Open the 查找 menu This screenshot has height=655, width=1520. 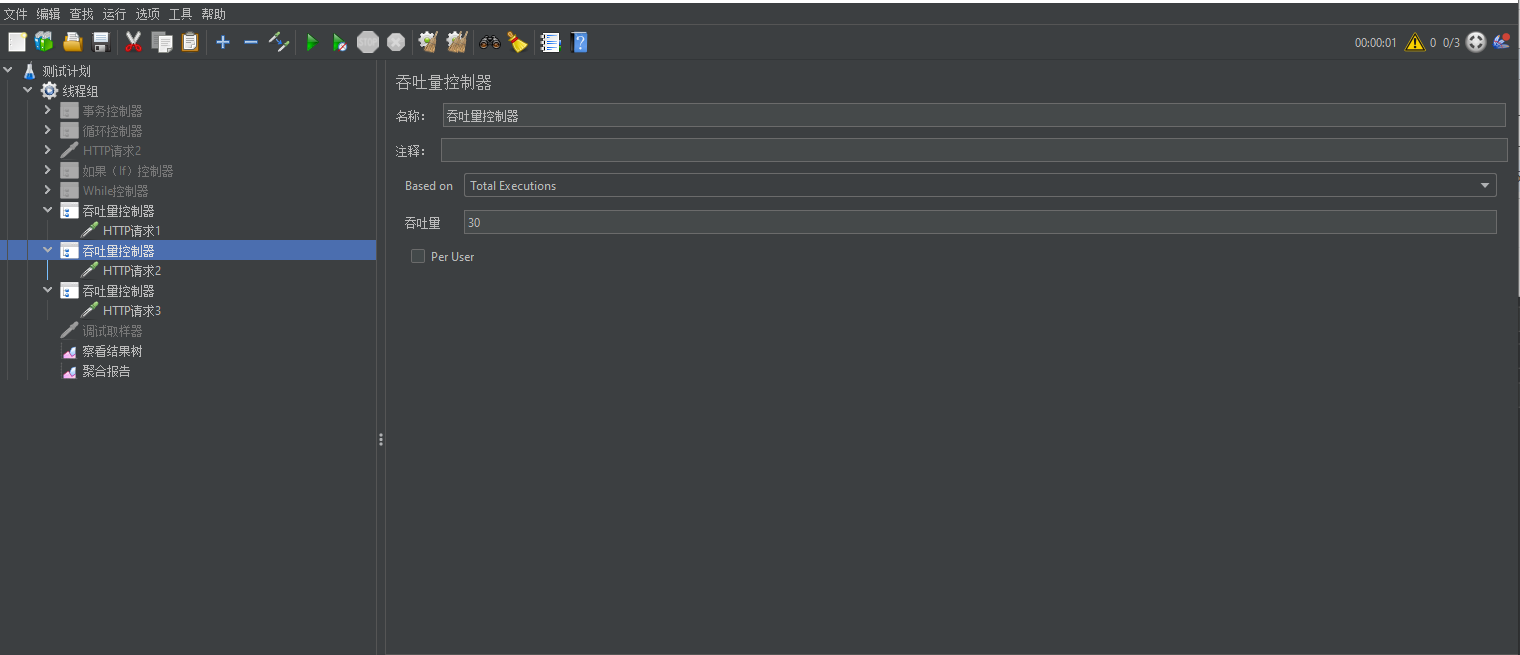(x=81, y=14)
